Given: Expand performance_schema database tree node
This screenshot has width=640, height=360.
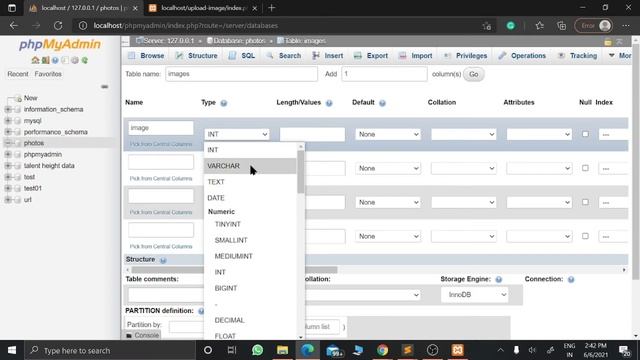Looking at the screenshot, I should [8, 132].
